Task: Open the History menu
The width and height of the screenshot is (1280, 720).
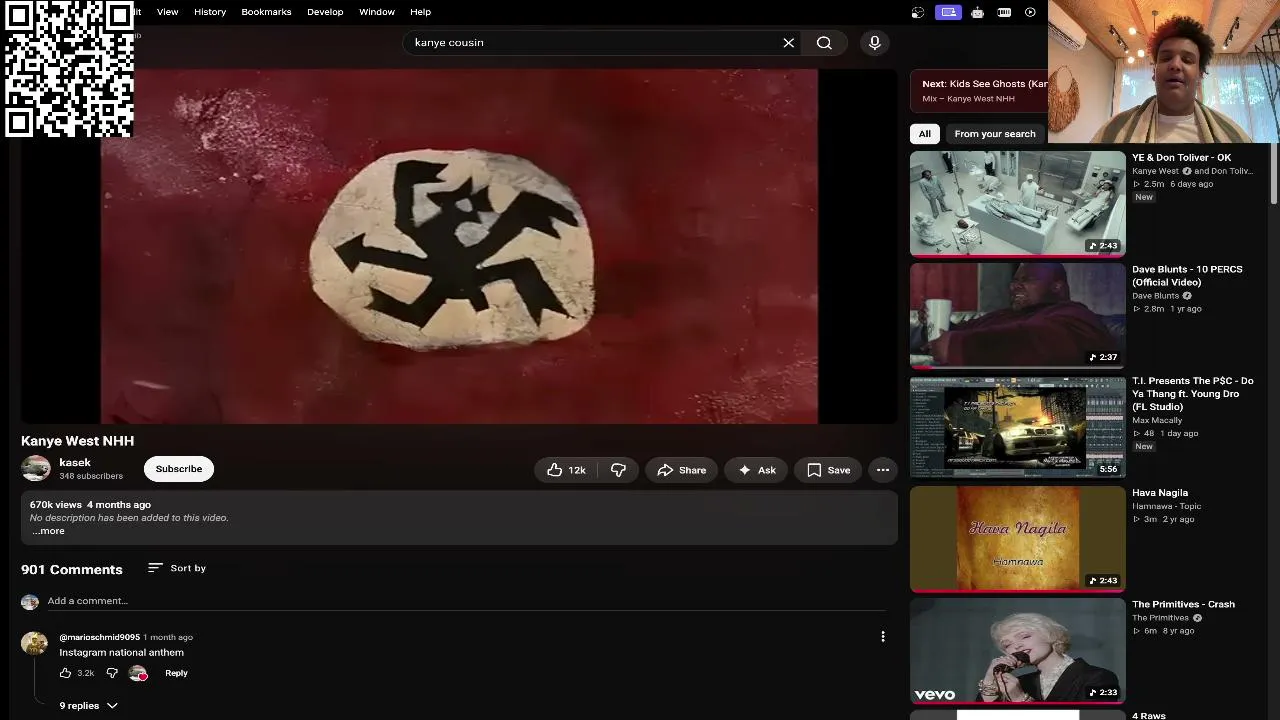Action: tap(210, 12)
